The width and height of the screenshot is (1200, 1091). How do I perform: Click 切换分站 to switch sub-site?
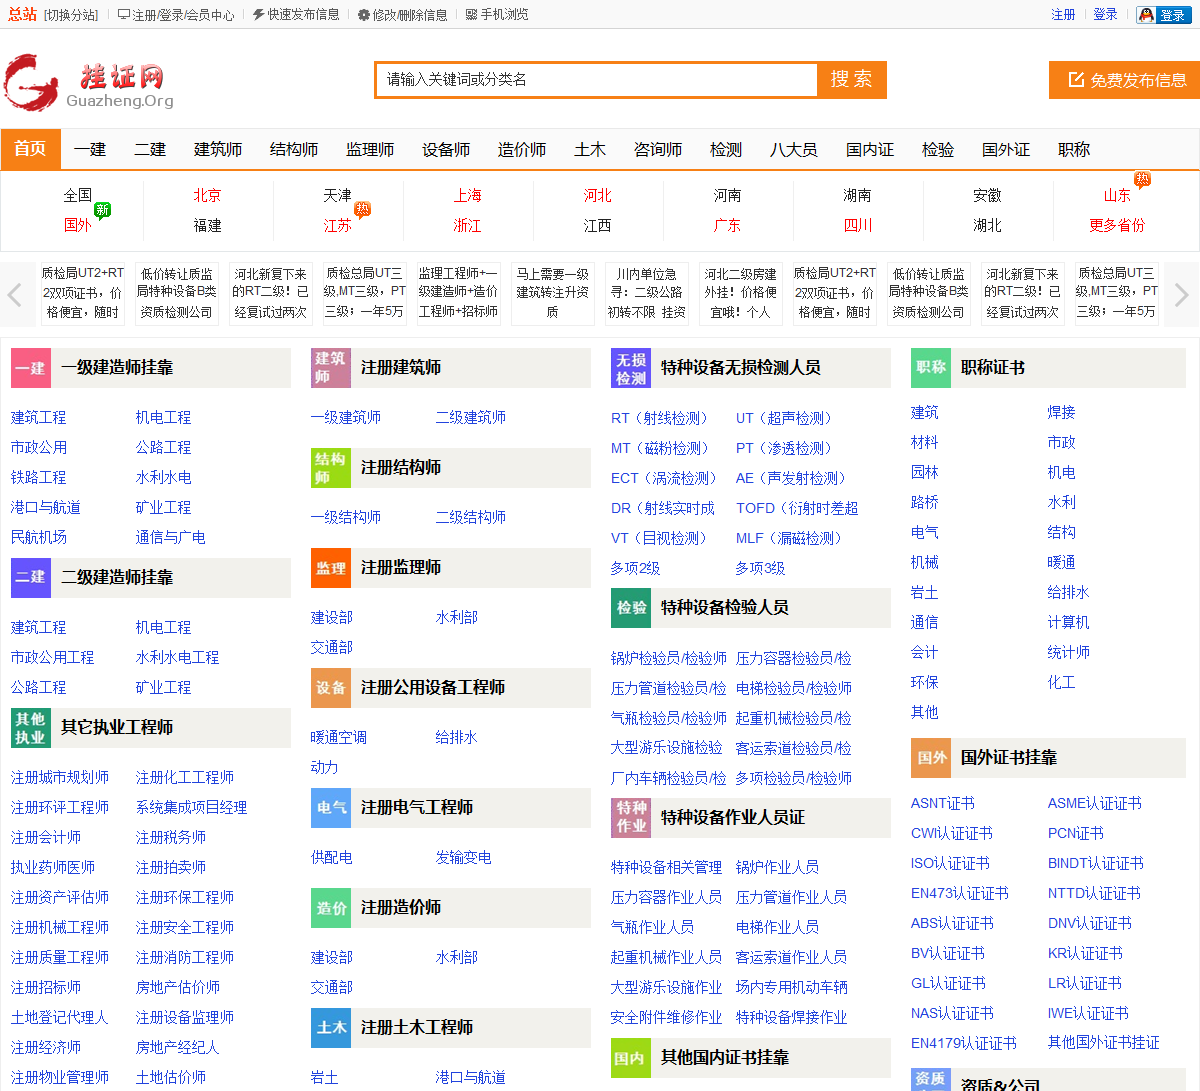[x=71, y=15]
